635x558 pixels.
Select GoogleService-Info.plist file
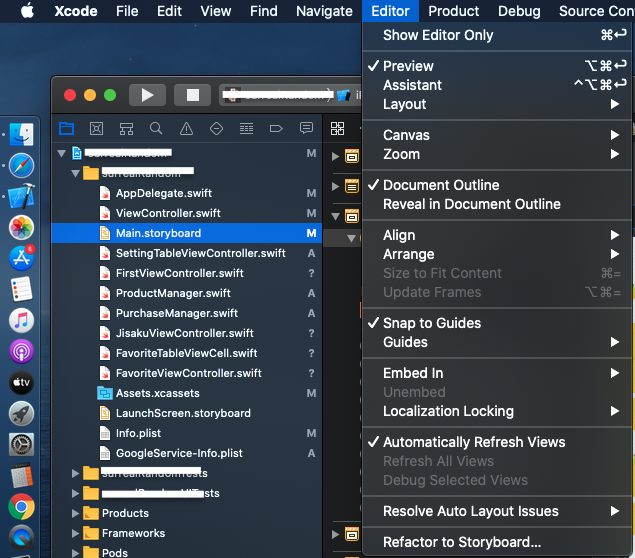click(187, 453)
